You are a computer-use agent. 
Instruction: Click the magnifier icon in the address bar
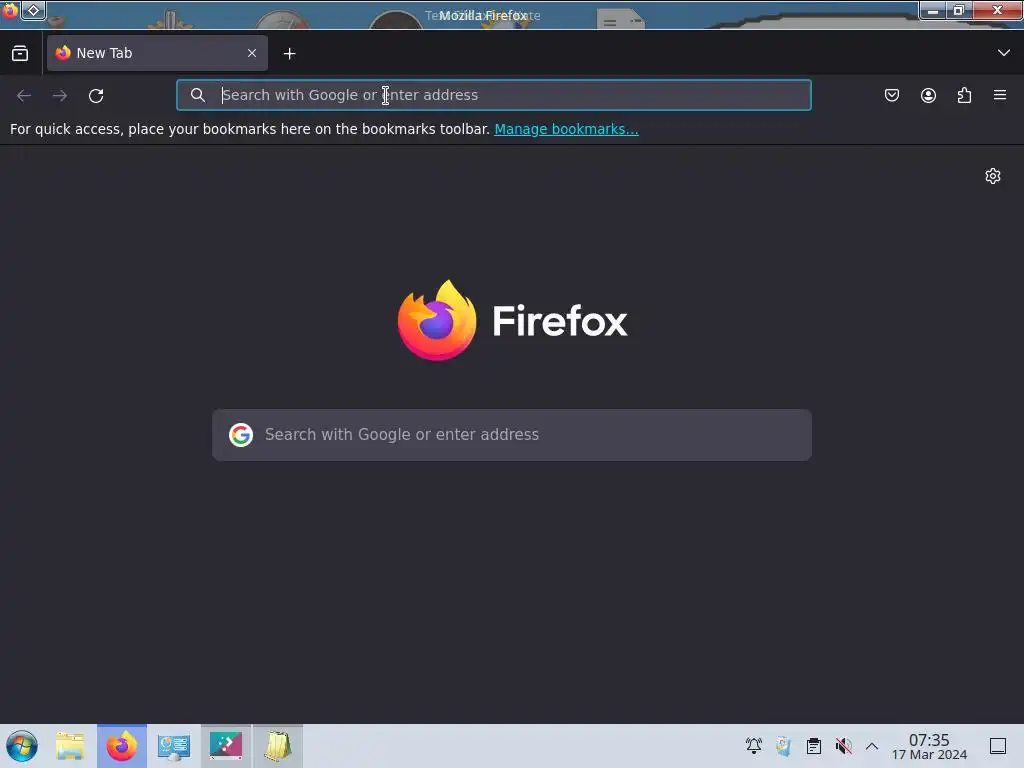click(x=198, y=95)
